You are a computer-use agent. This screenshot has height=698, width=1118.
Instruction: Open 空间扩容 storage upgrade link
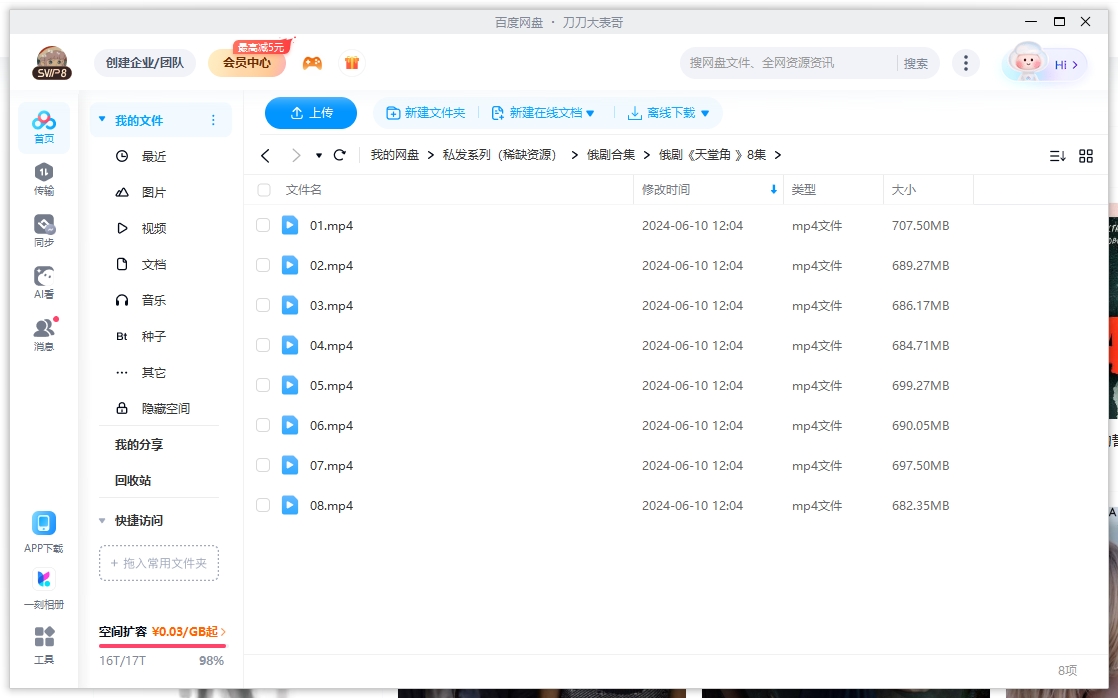point(160,633)
